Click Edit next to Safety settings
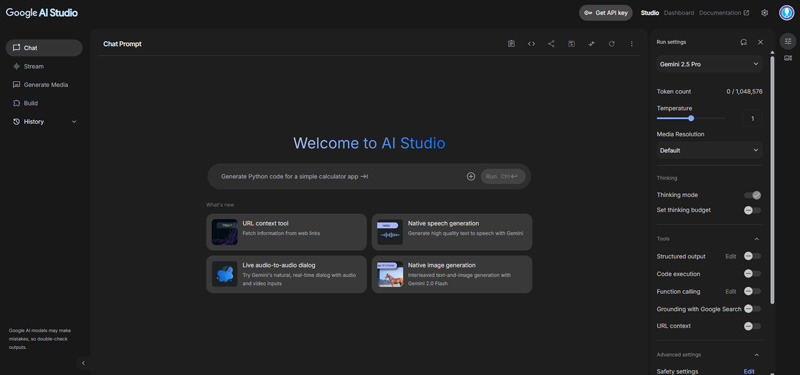This screenshot has width=800, height=375. point(748,371)
